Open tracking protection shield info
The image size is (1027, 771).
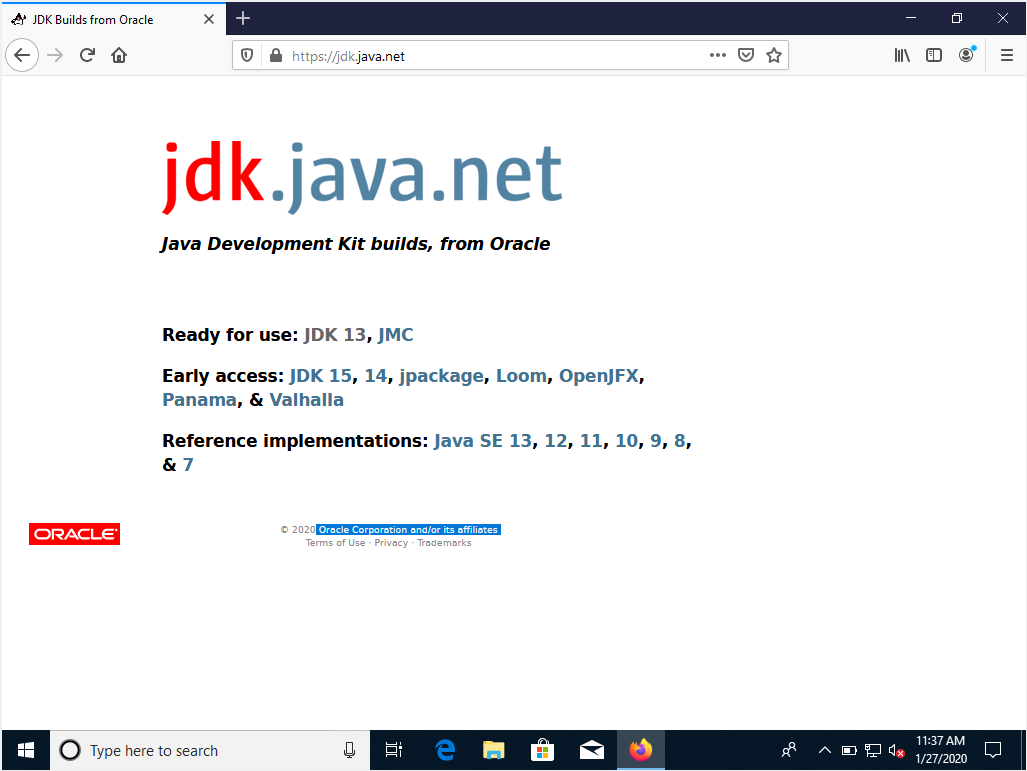pos(247,56)
